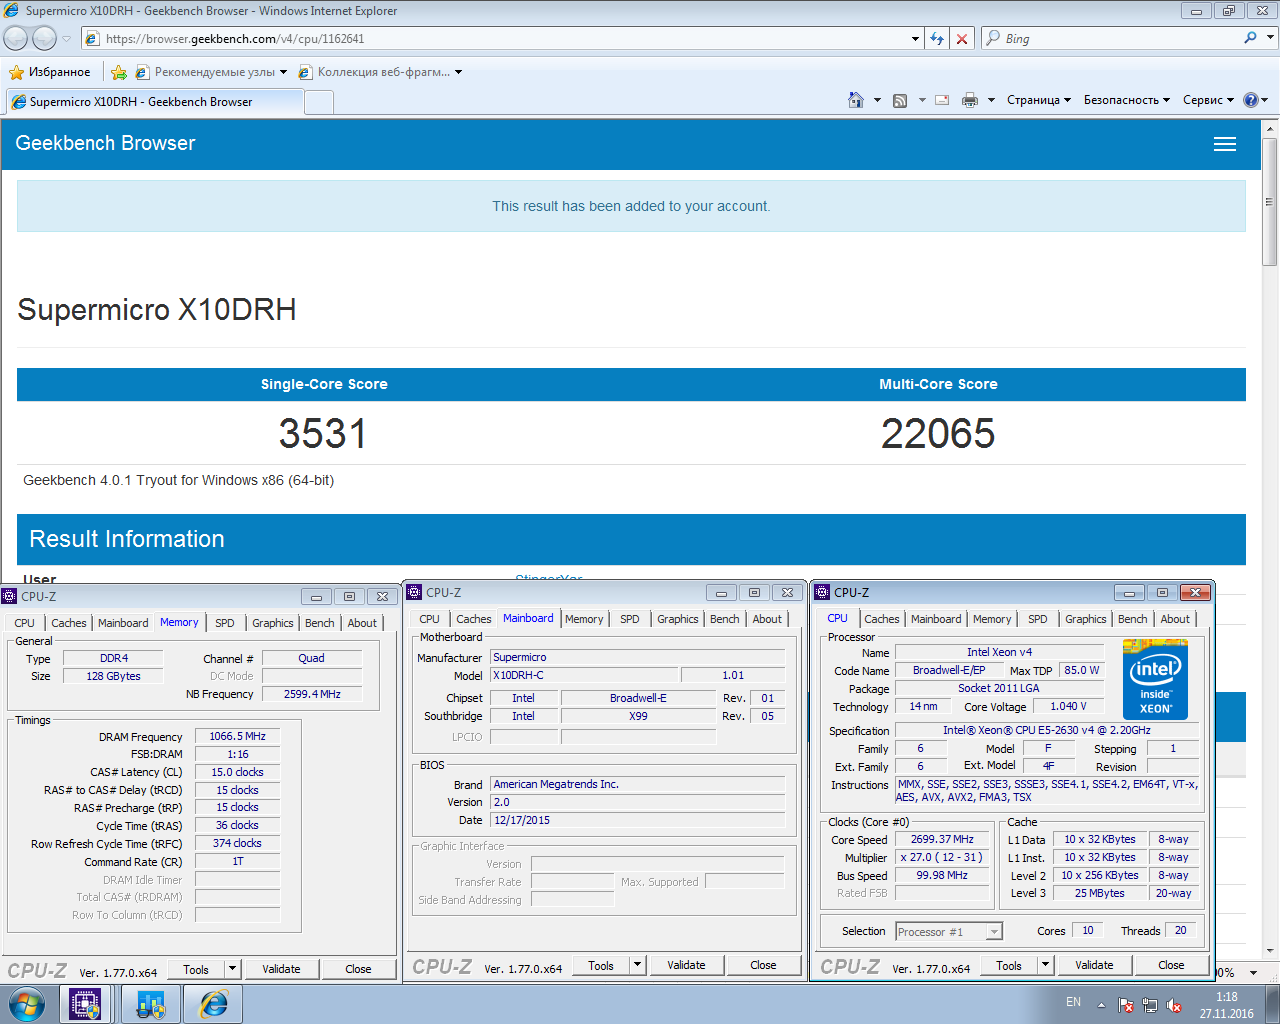Click the Multi-Core score 22065
Screen dimensions: 1280x1024
(938, 433)
